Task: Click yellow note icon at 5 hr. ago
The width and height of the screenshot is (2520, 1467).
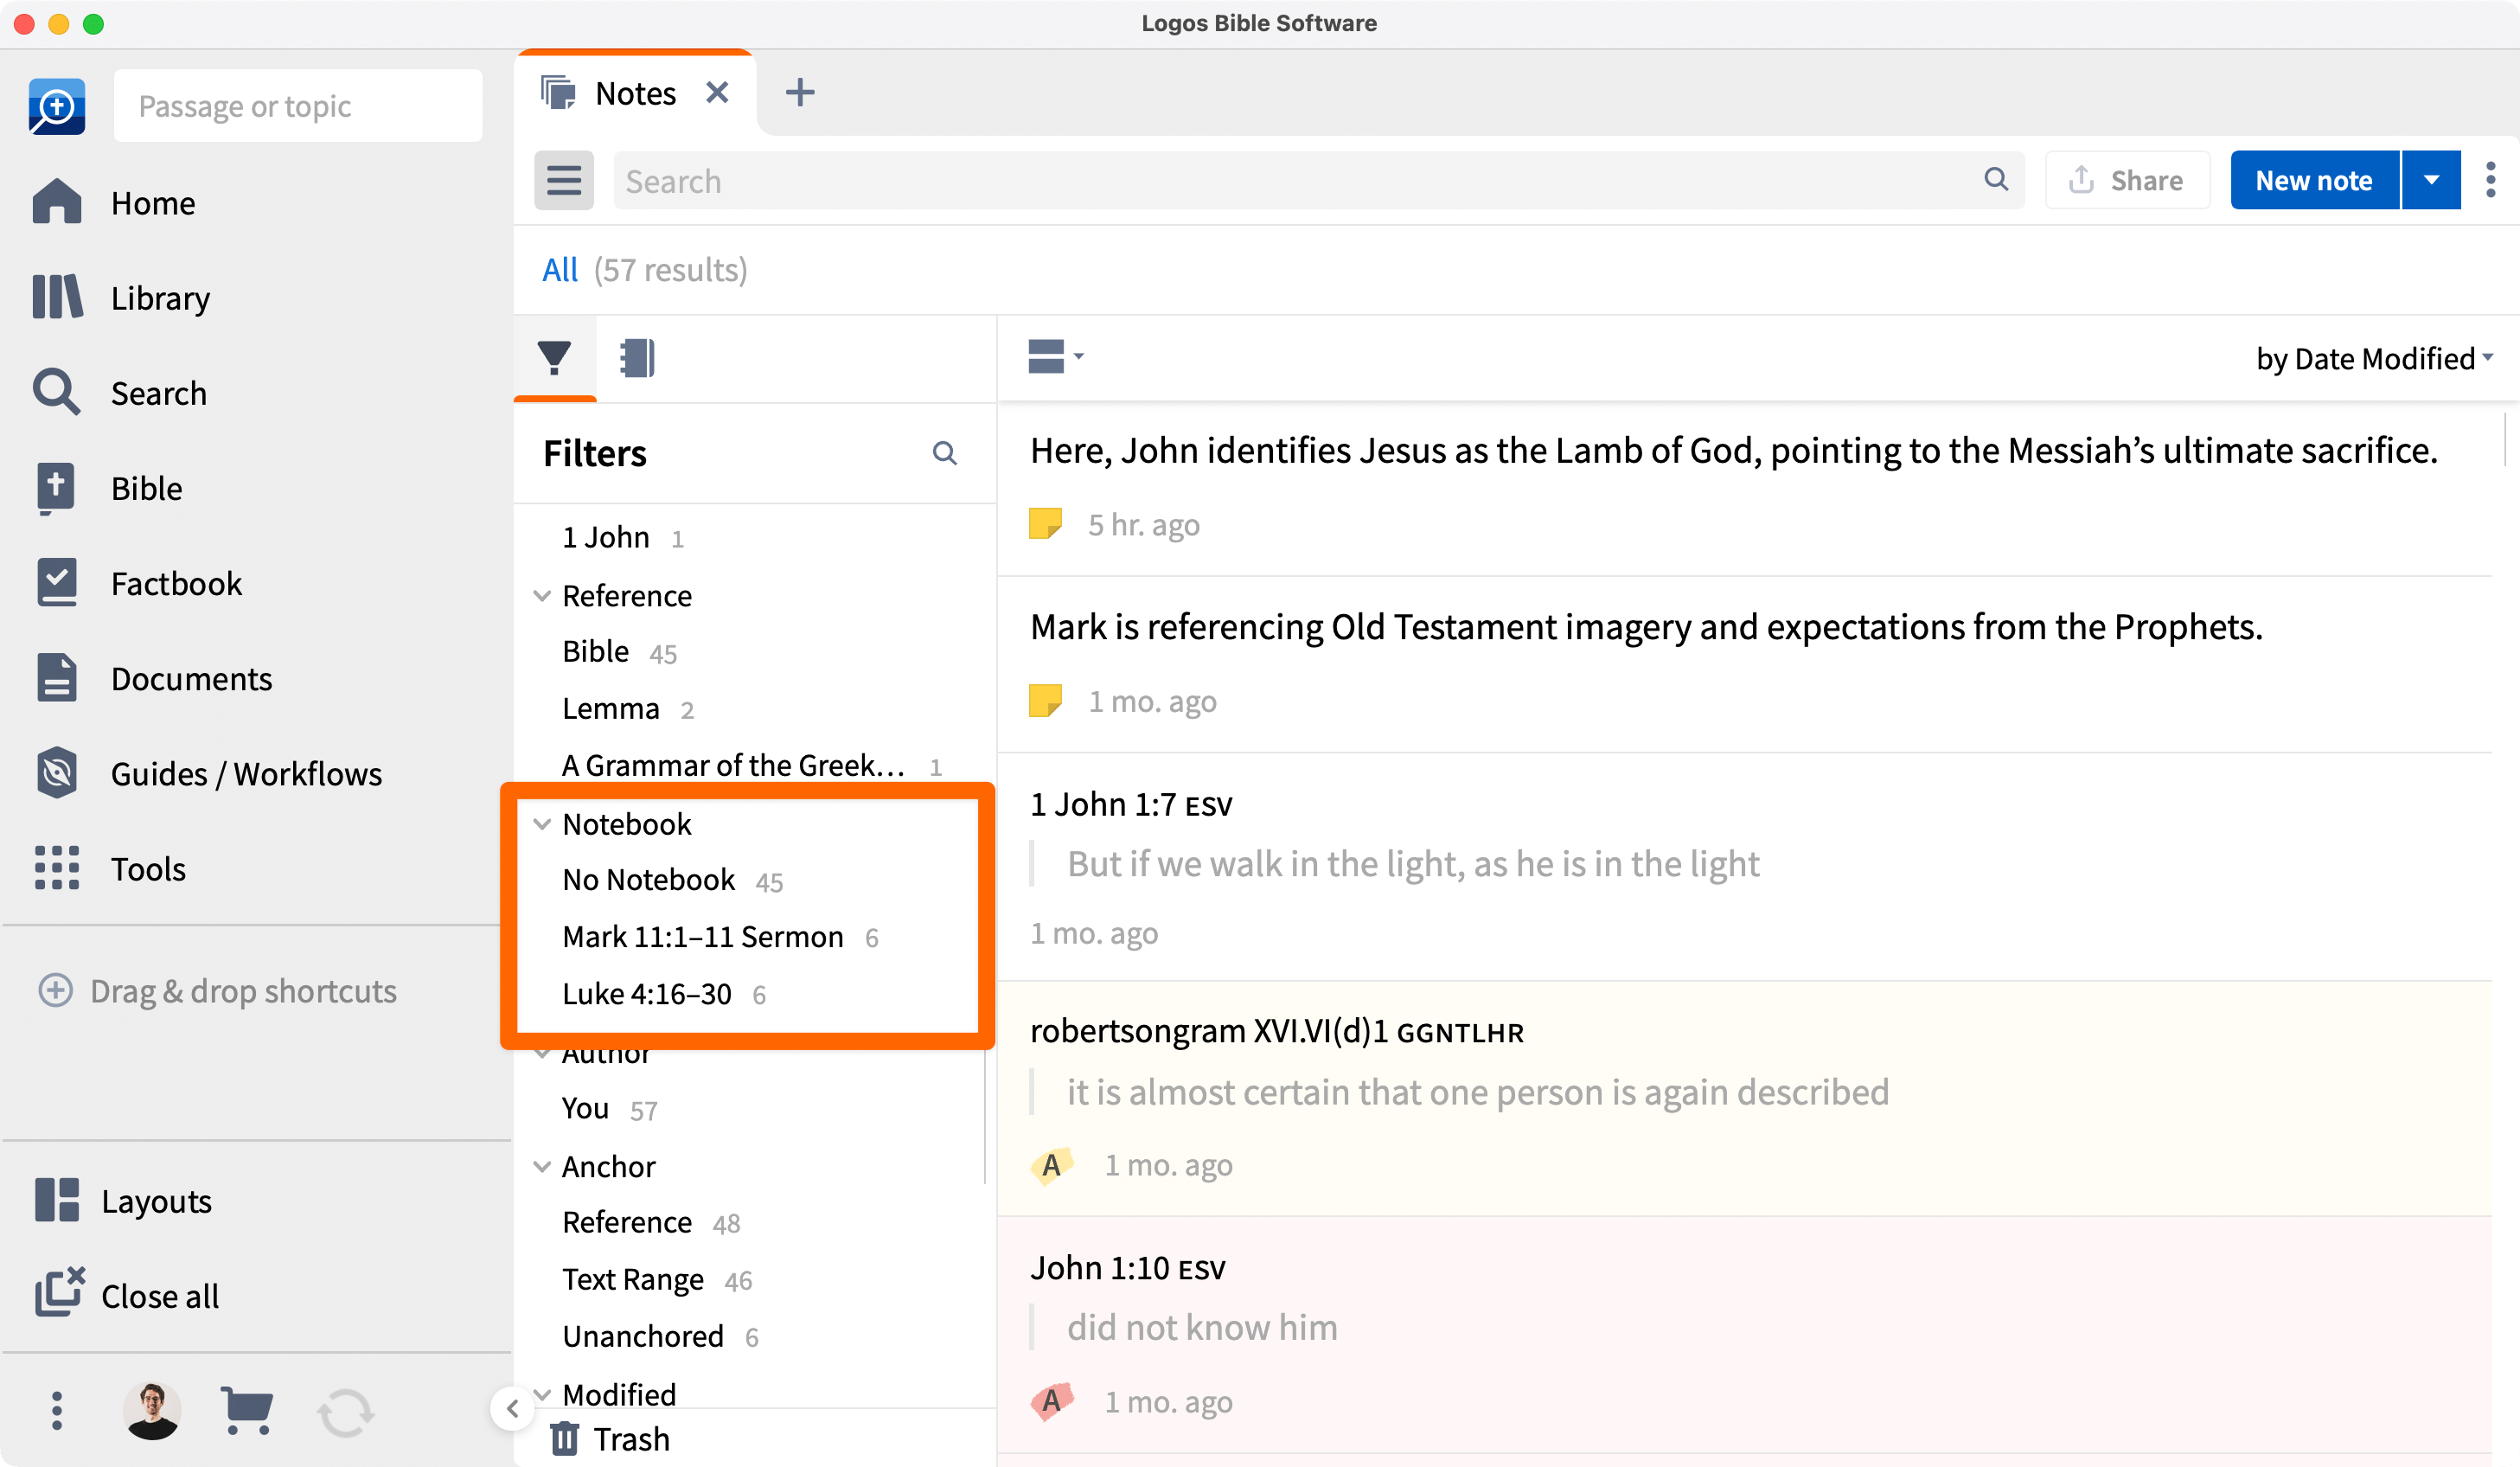Action: pyautogui.click(x=1045, y=524)
